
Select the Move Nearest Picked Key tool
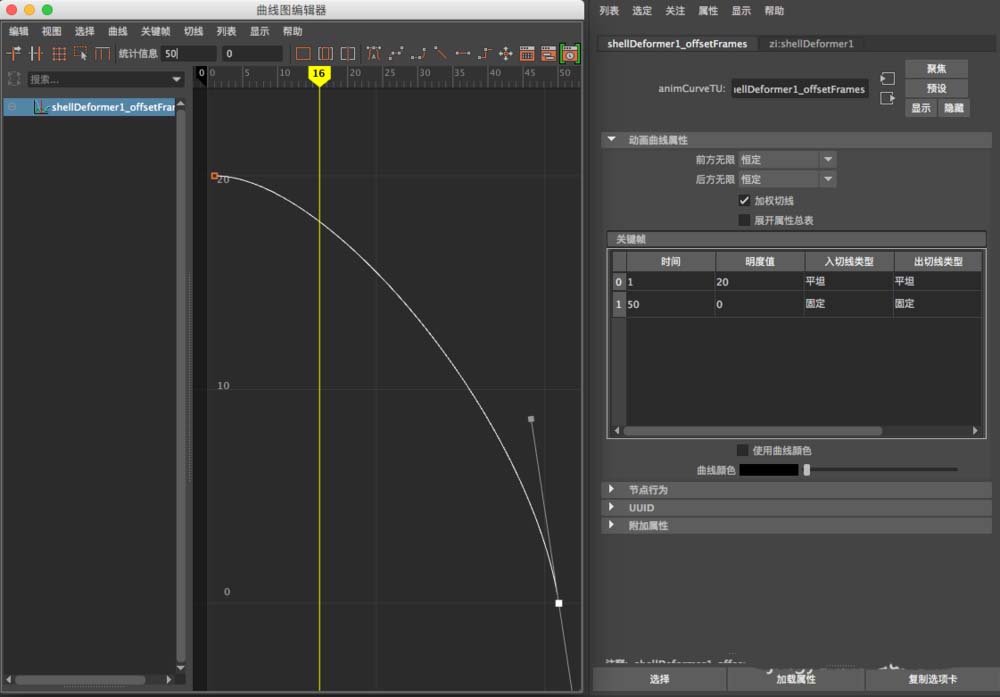click(x=13, y=54)
